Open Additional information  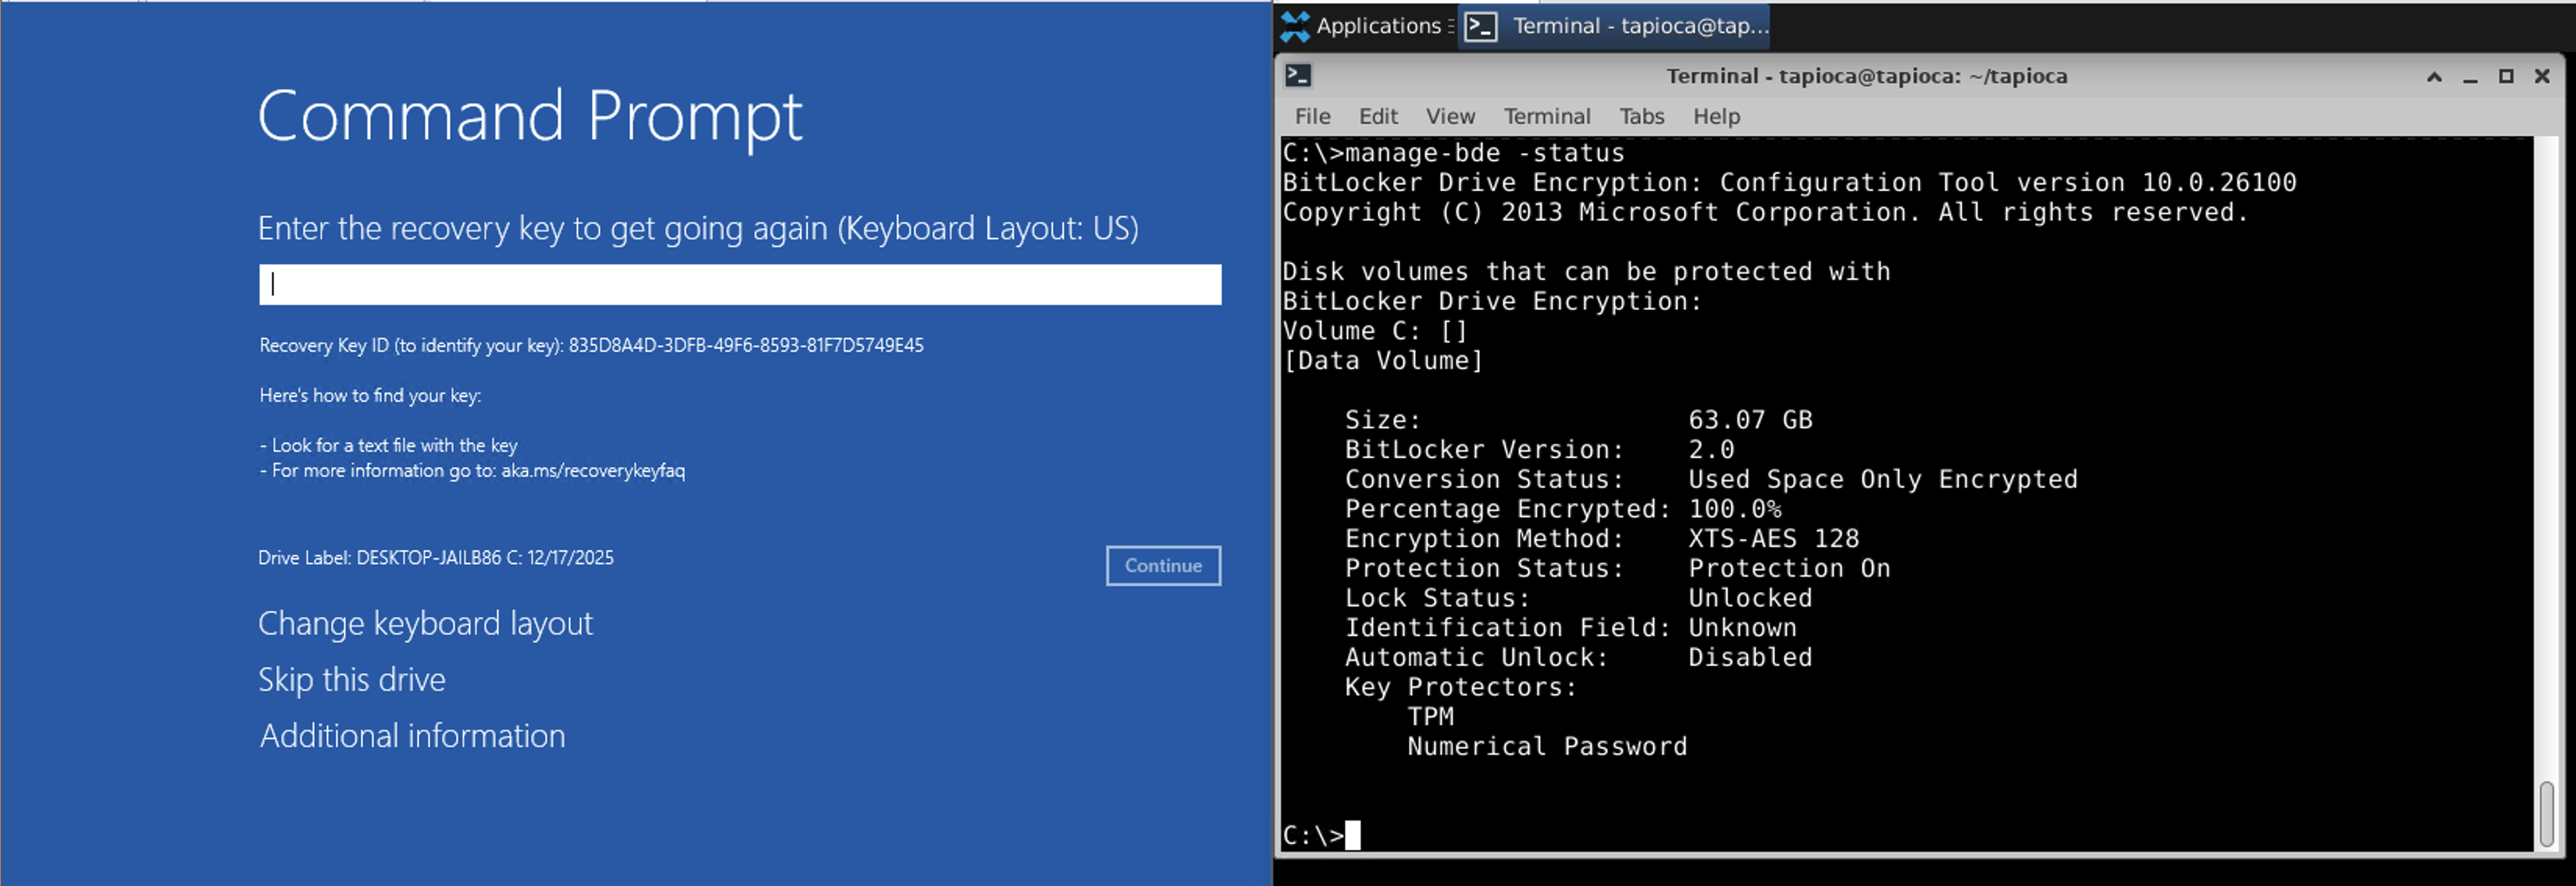(x=412, y=736)
